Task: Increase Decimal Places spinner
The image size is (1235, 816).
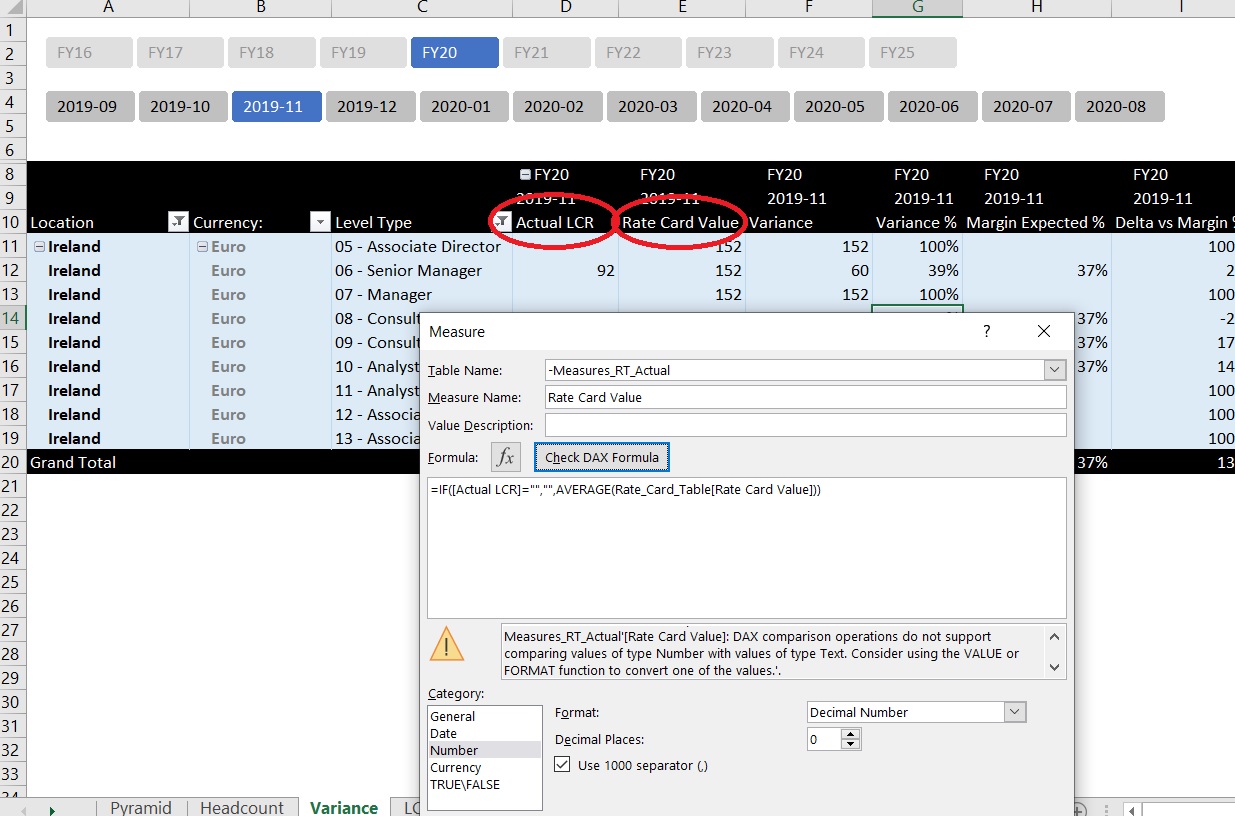Action: click(851, 734)
